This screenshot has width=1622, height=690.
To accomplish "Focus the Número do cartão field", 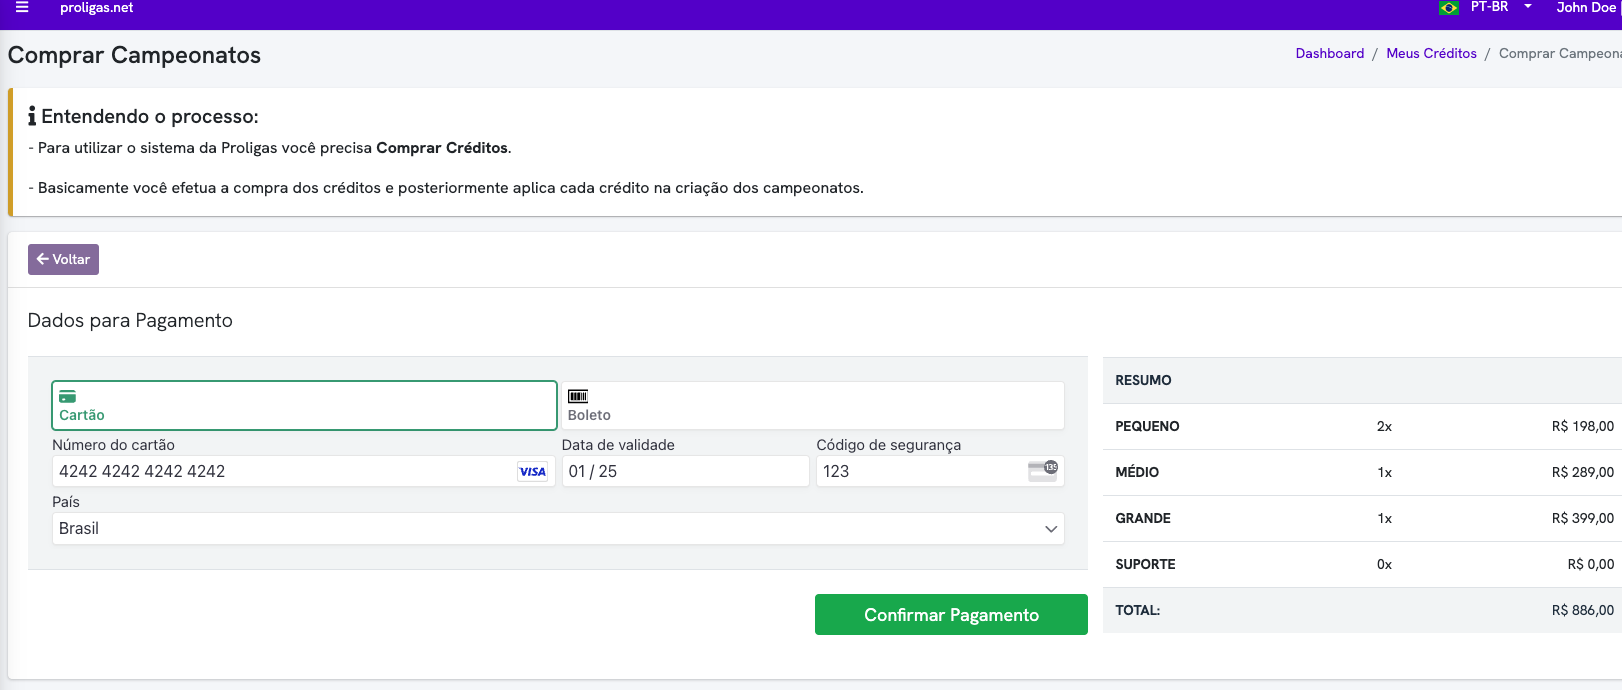I will point(280,472).
